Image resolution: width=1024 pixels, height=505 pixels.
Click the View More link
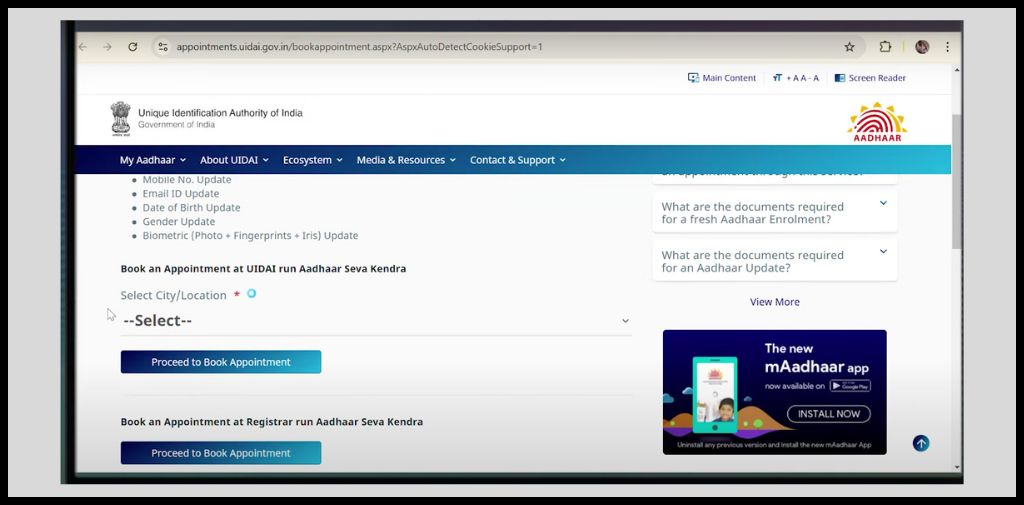(775, 302)
